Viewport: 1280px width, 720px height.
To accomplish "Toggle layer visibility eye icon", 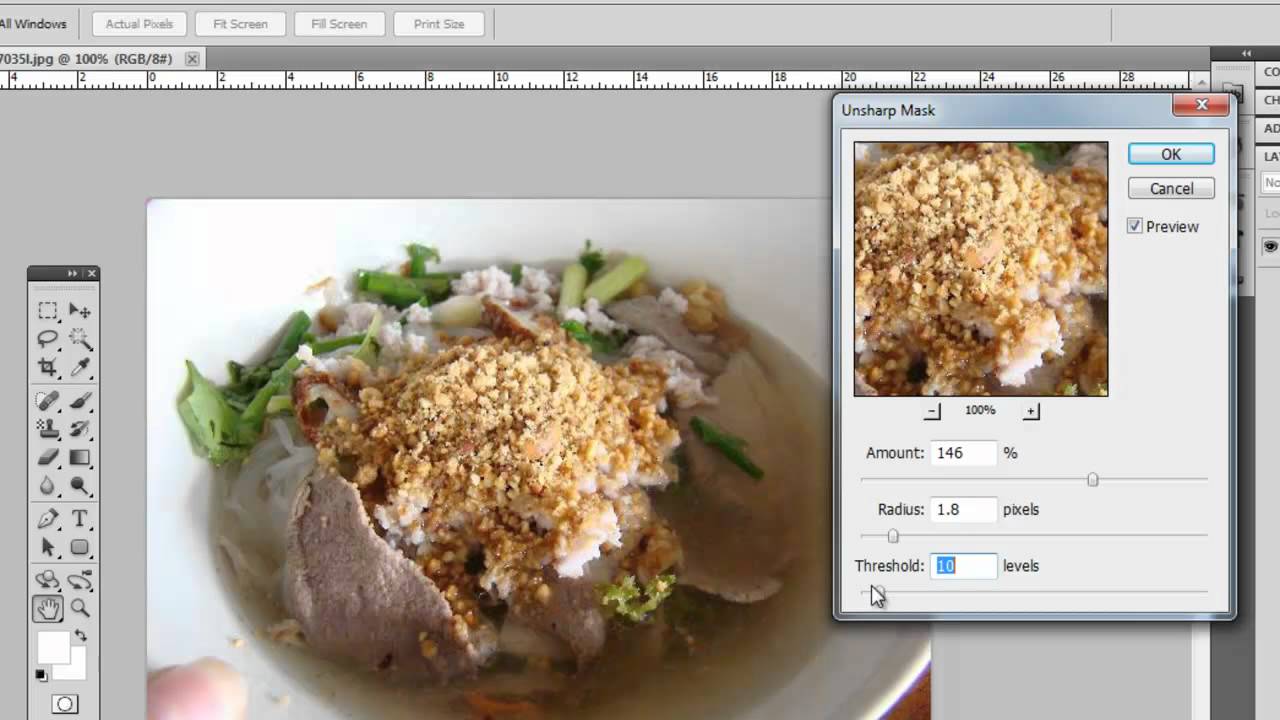I will (x=1270, y=246).
